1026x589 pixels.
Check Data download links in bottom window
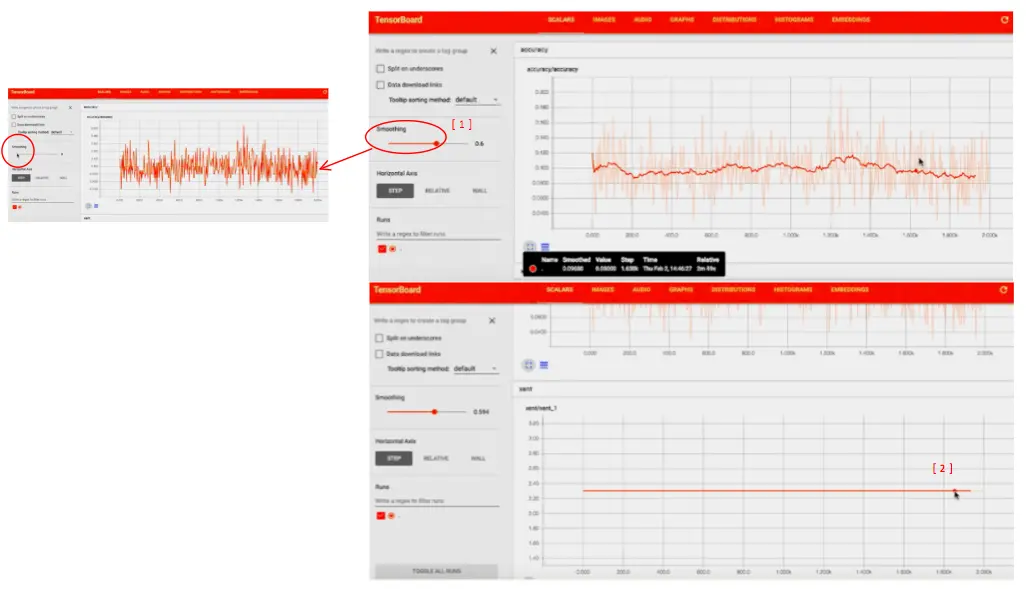point(379,353)
